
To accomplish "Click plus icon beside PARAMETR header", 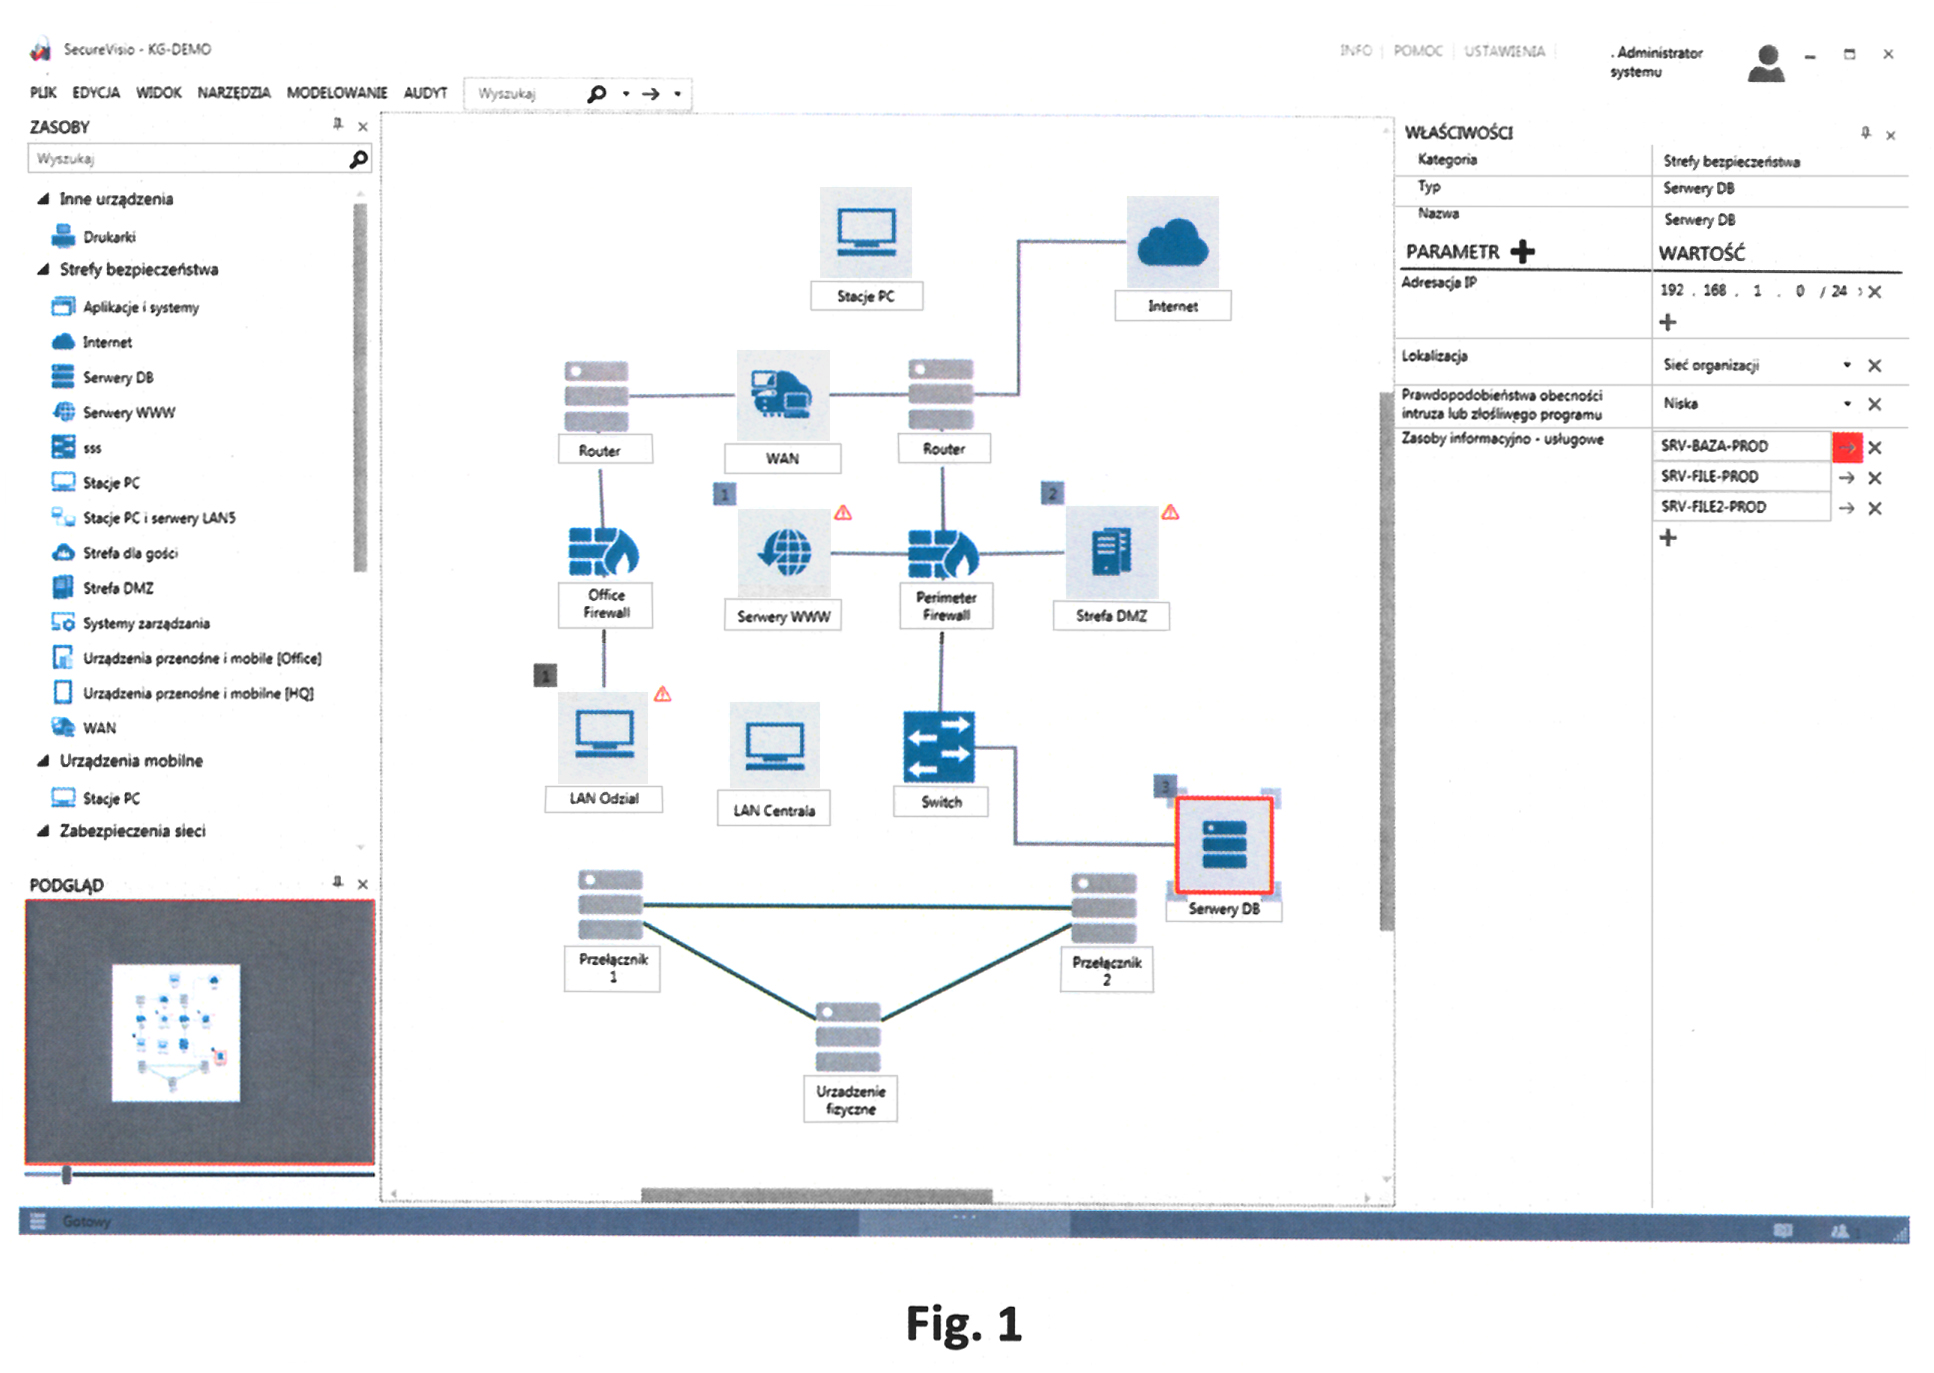I will tap(1522, 251).
